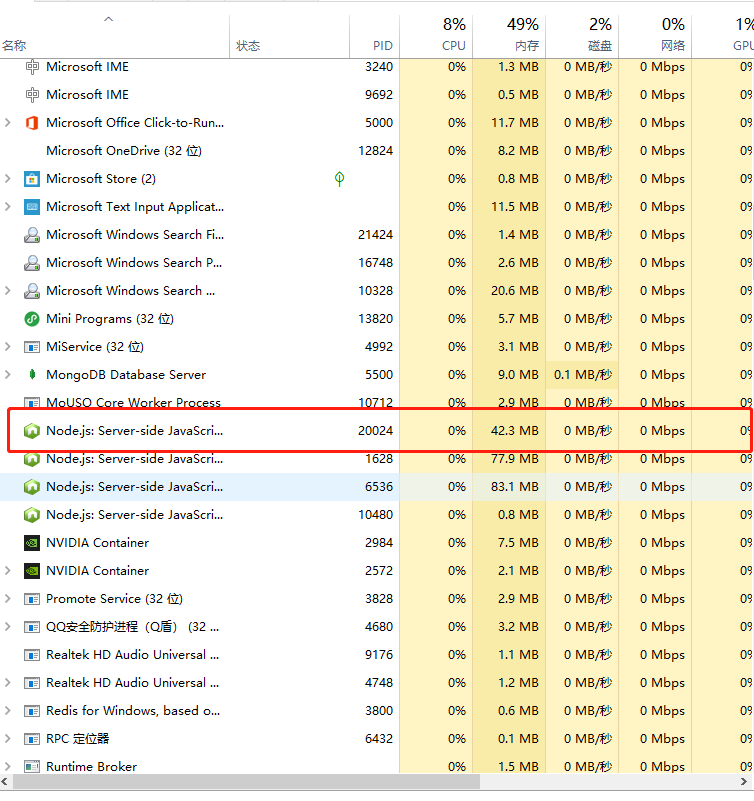Expand the Promote Service (32 位) group
The width and height of the screenshot is (754, 801).
(x=8, y=599)
